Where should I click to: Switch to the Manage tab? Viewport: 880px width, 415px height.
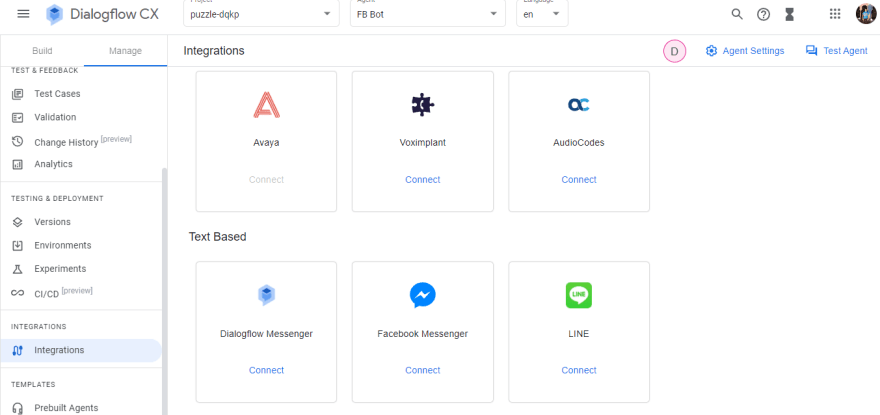tap(125, 51)
